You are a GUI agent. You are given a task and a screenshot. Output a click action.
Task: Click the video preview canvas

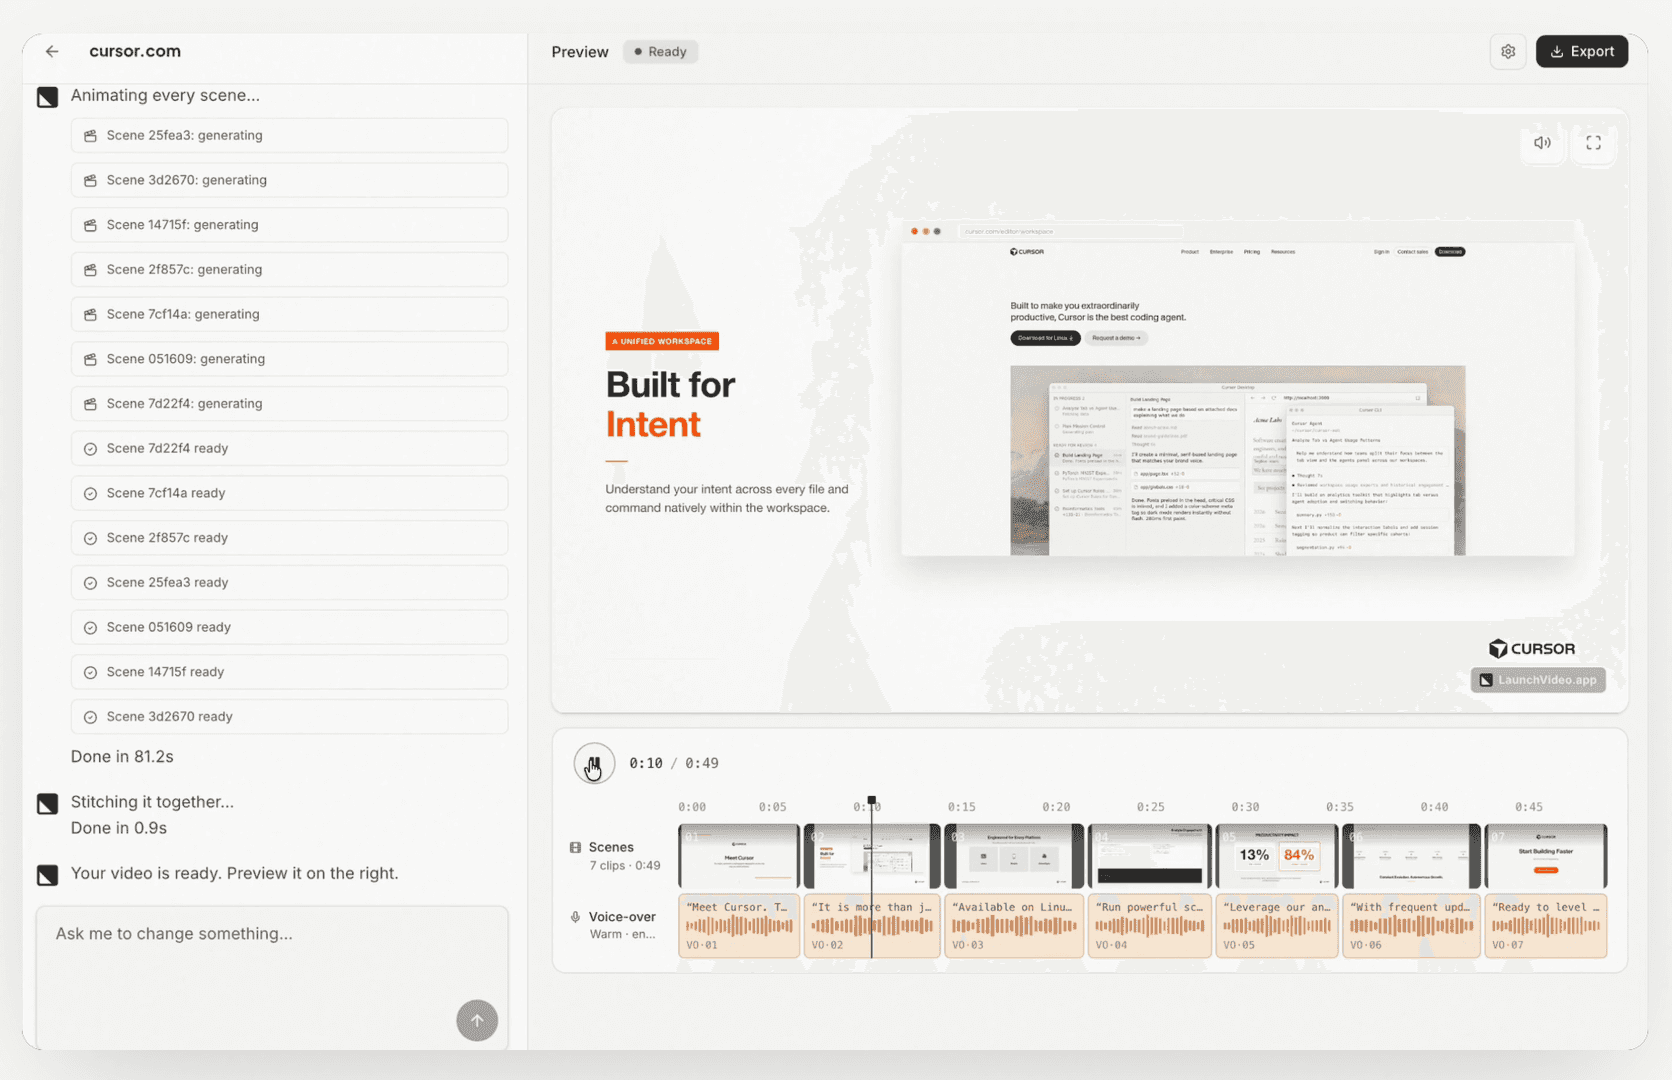(1090, 410)
